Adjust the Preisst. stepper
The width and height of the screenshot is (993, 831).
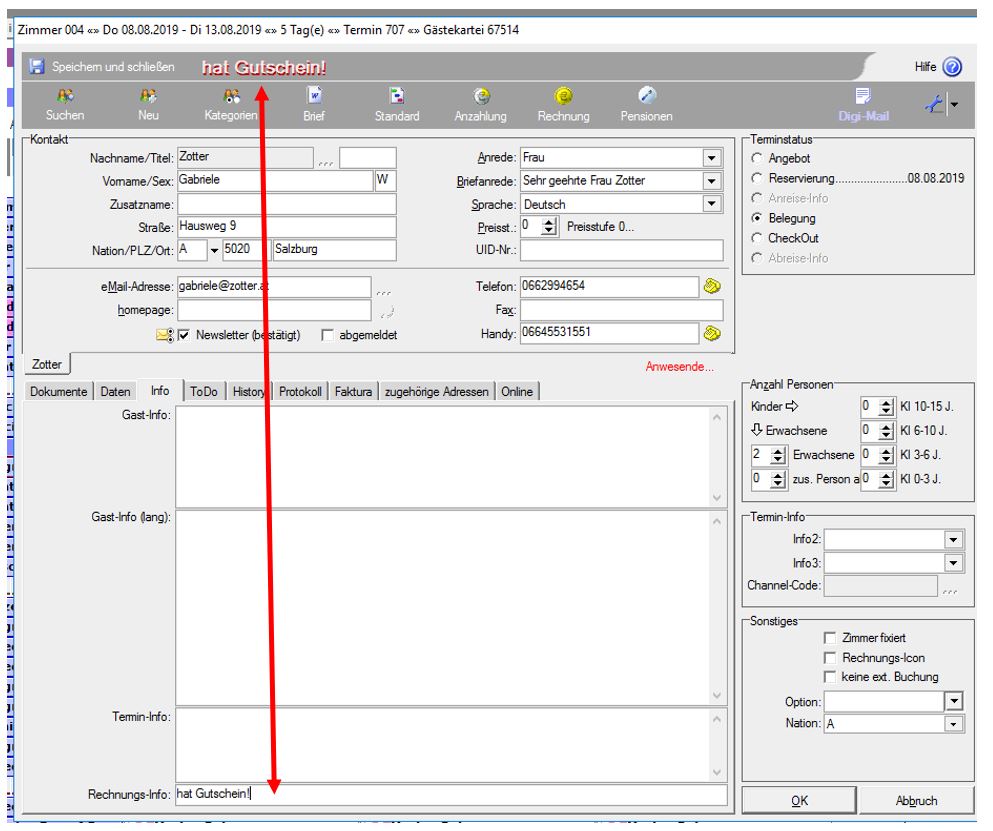550,227
